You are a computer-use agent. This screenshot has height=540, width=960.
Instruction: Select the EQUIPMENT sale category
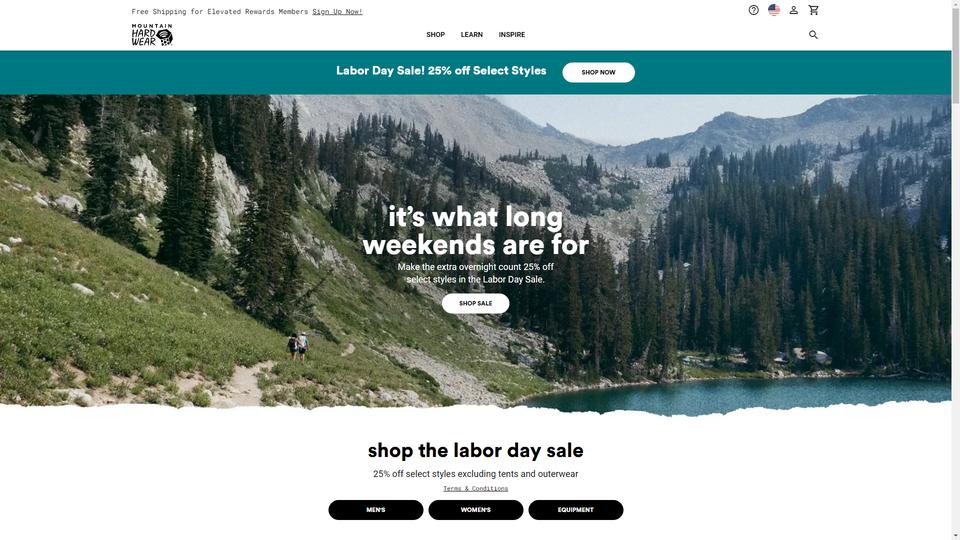click(x=576, y=510)
